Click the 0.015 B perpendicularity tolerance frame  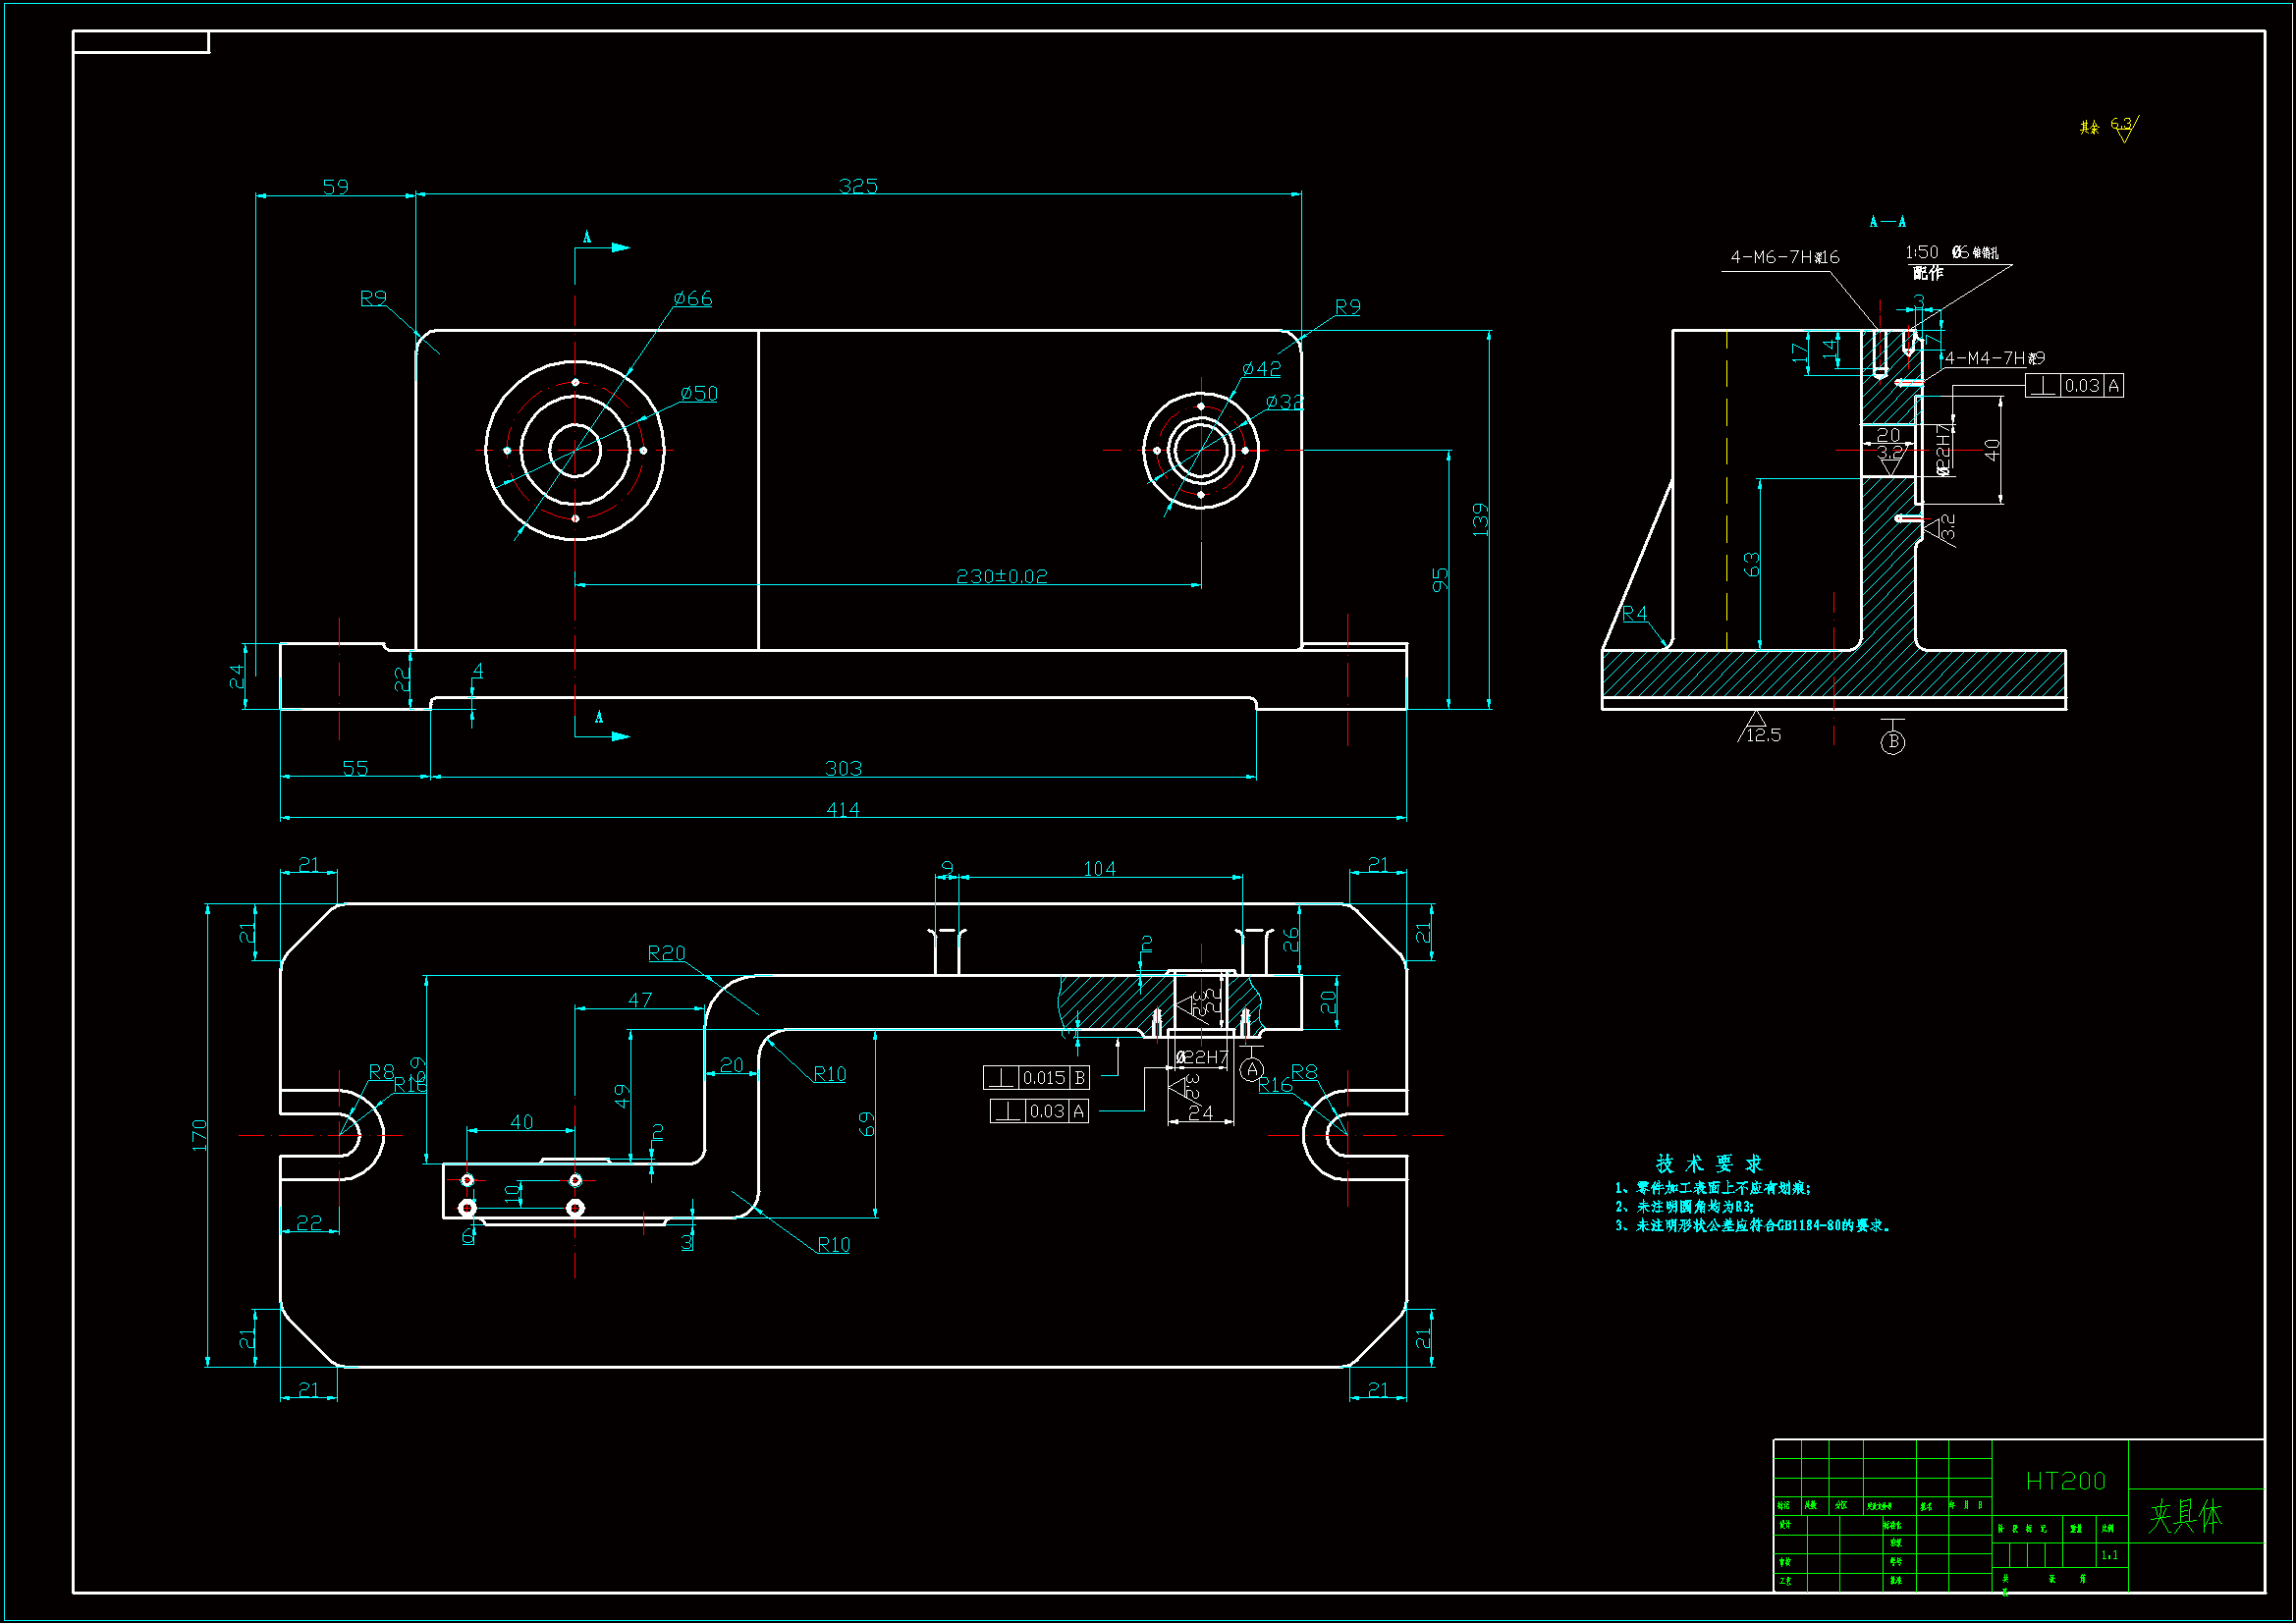tap(1036, 1077)
